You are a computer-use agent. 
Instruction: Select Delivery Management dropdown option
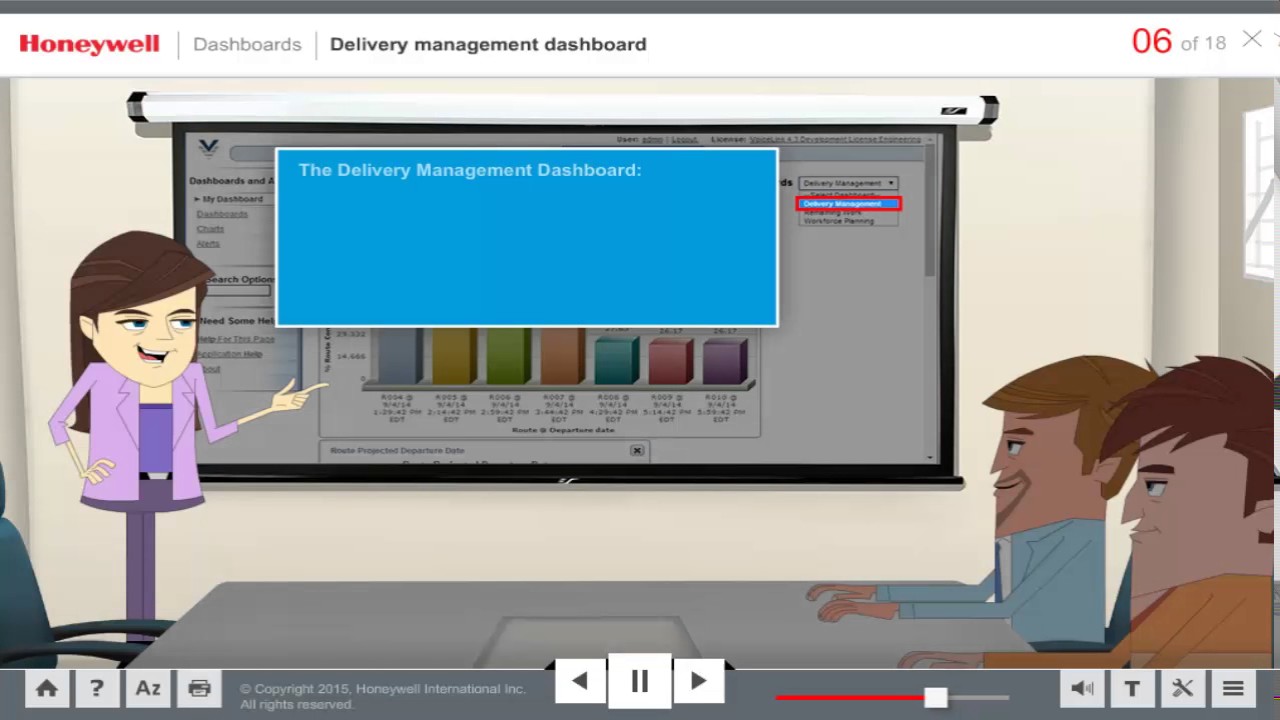click(849, 204)
